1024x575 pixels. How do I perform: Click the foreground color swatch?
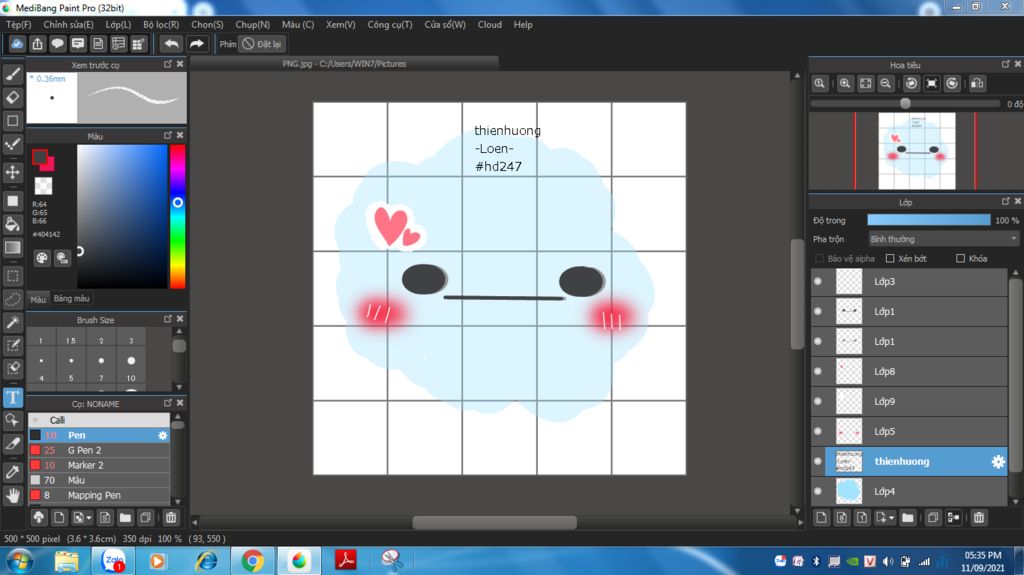(x=40, y=157)
